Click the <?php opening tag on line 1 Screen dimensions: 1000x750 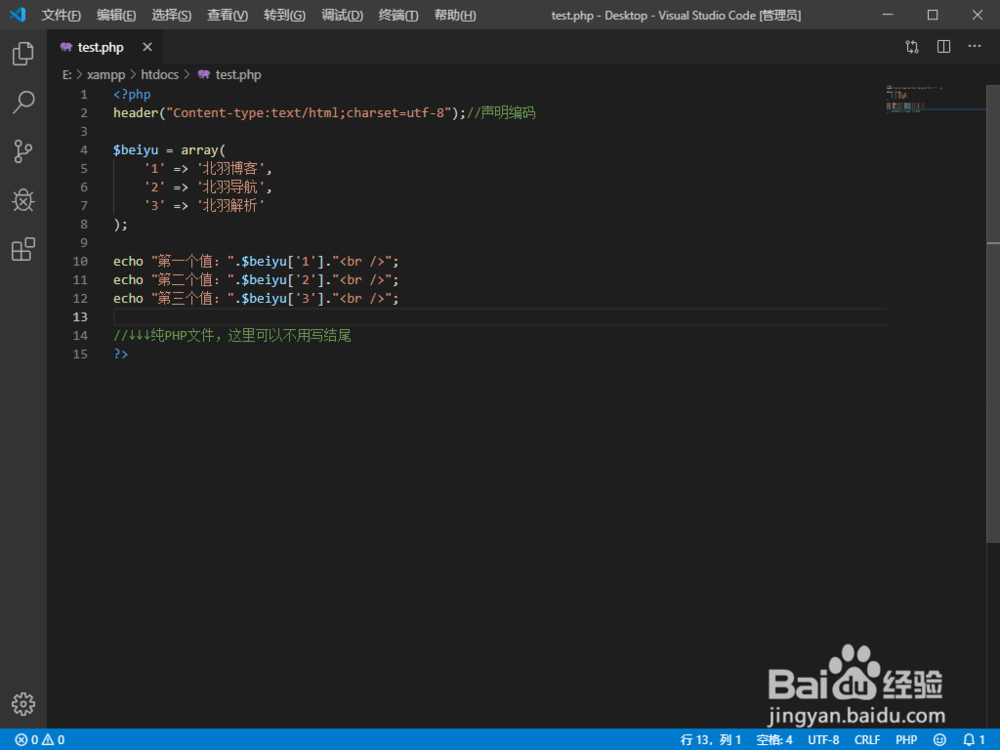tap(132, 94)
